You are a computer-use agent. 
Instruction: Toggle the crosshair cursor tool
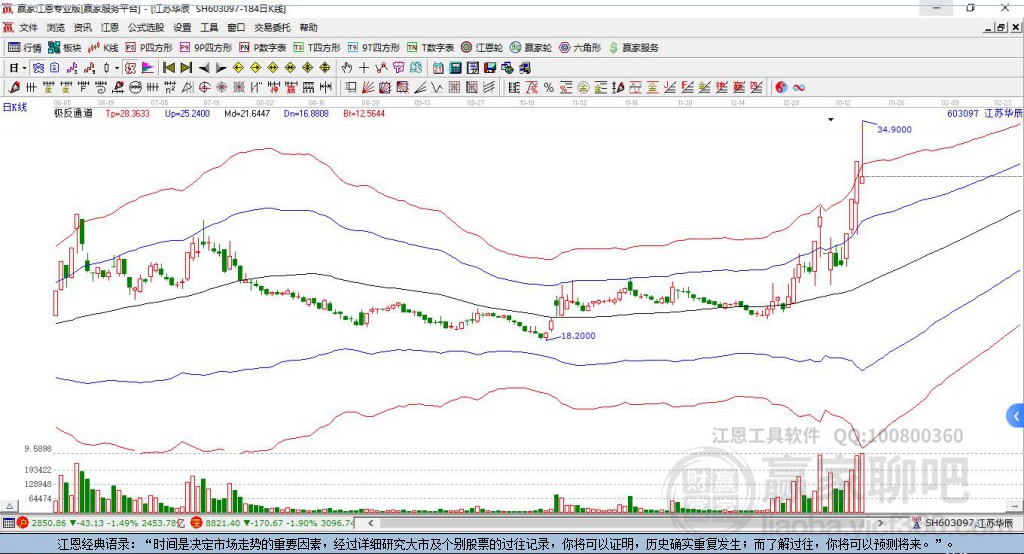coord(364,68)
